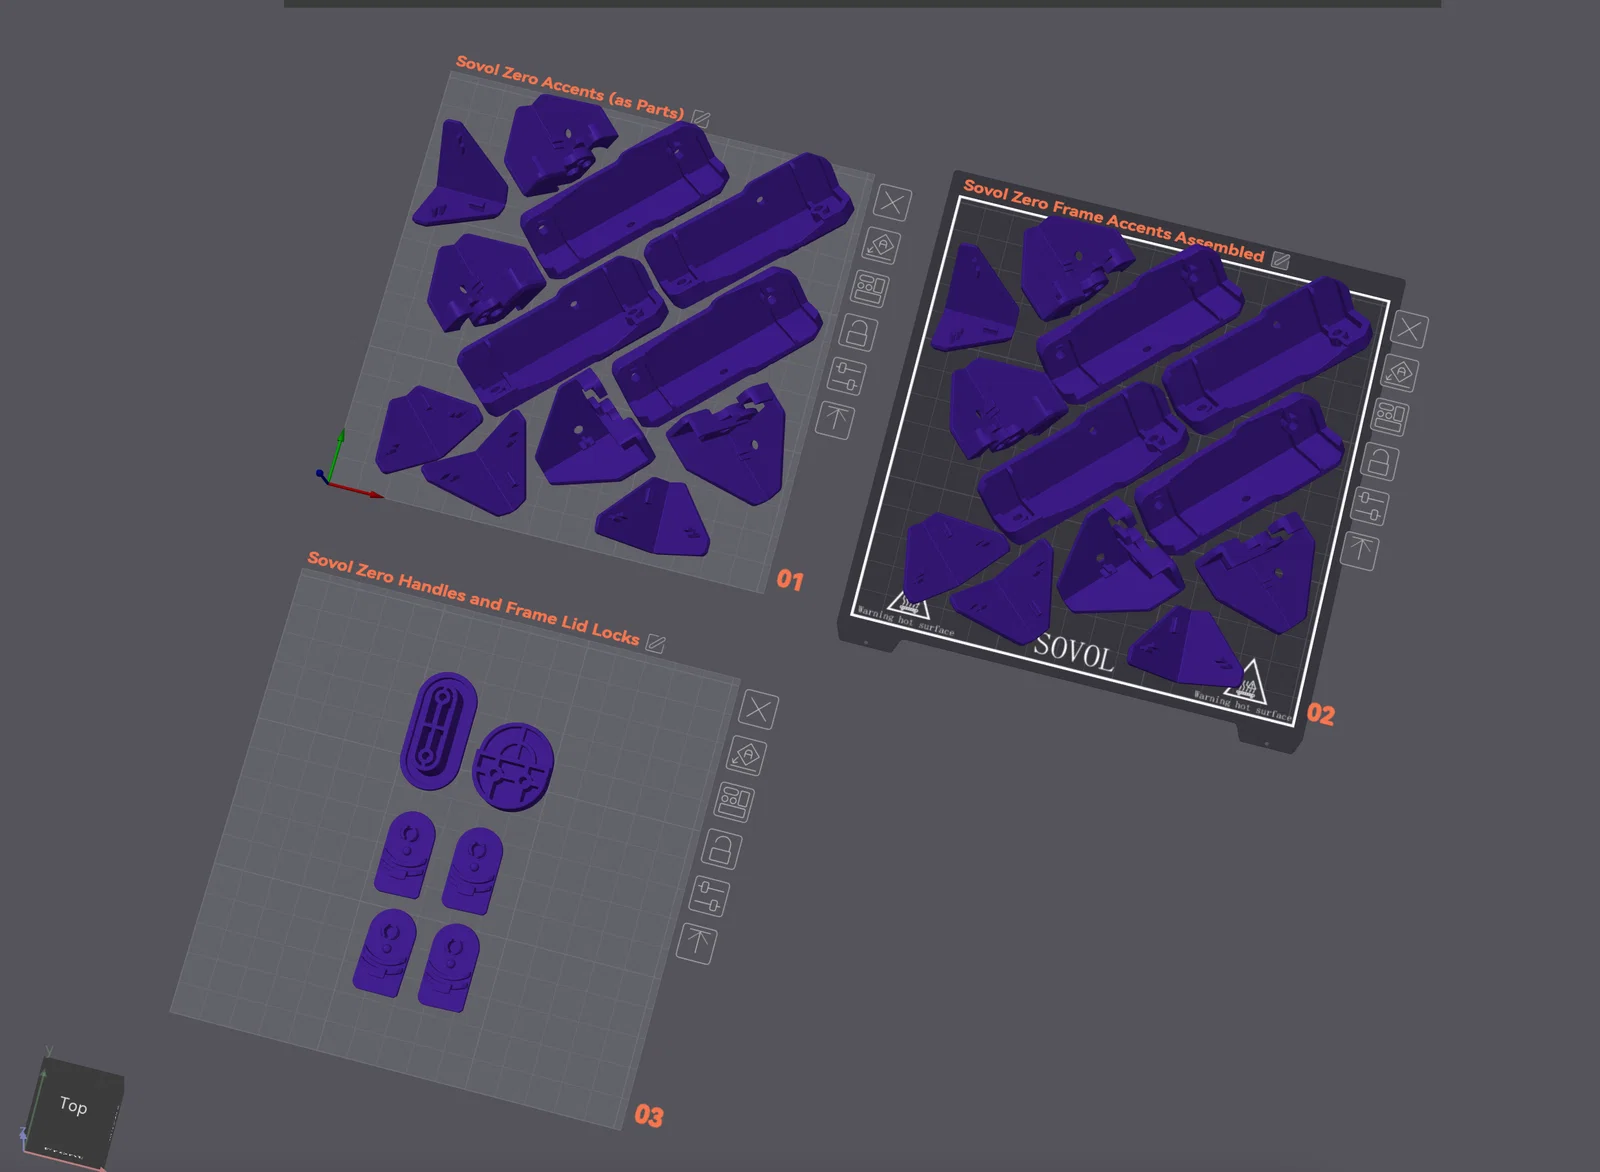Viewport: 1600px width, 1172px height.
Task: Open plate settings for plate 03
Action: [708, 896]
